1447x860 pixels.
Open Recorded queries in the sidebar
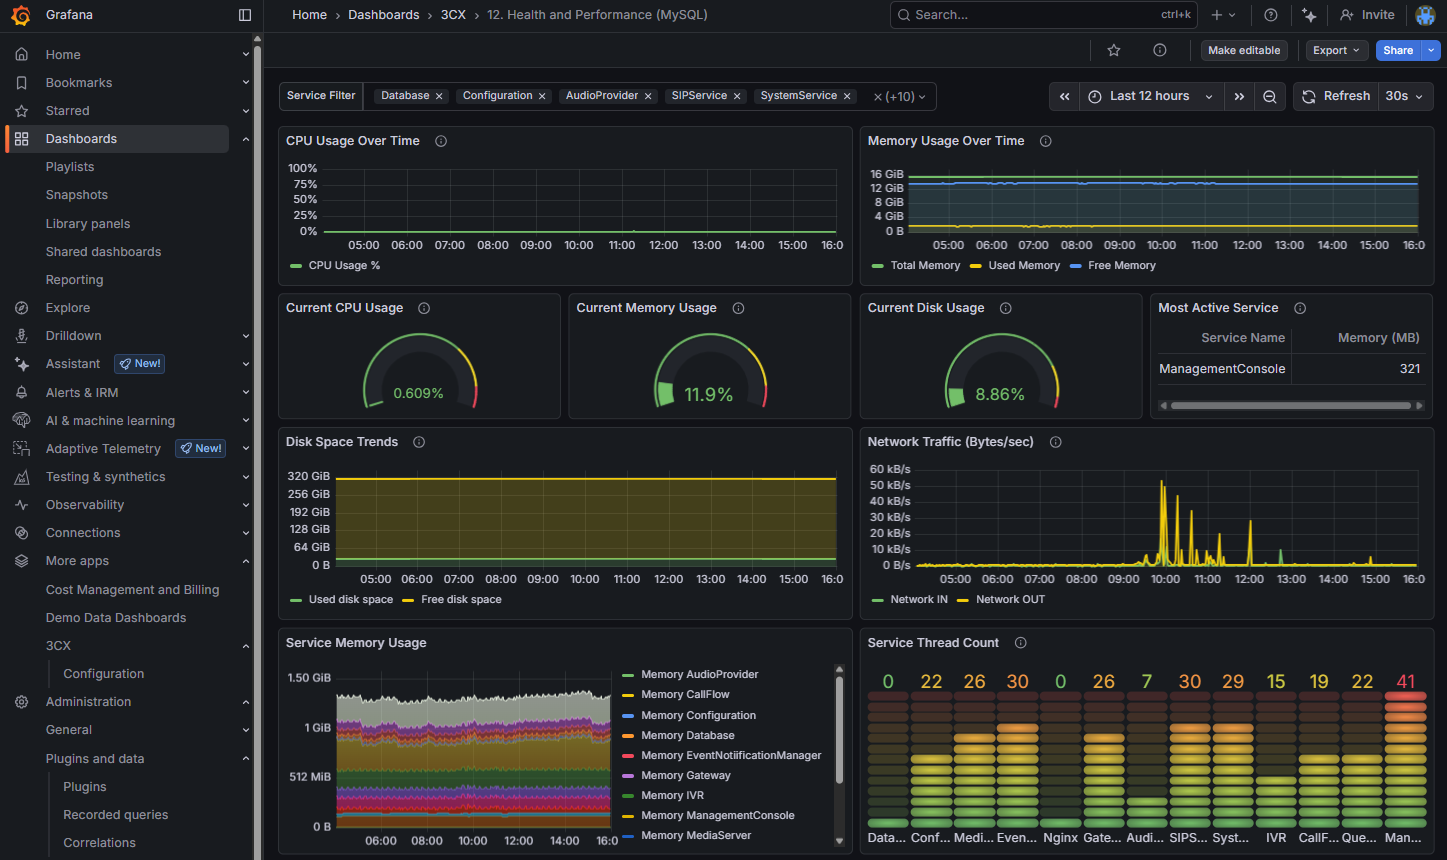click(116, 815)
